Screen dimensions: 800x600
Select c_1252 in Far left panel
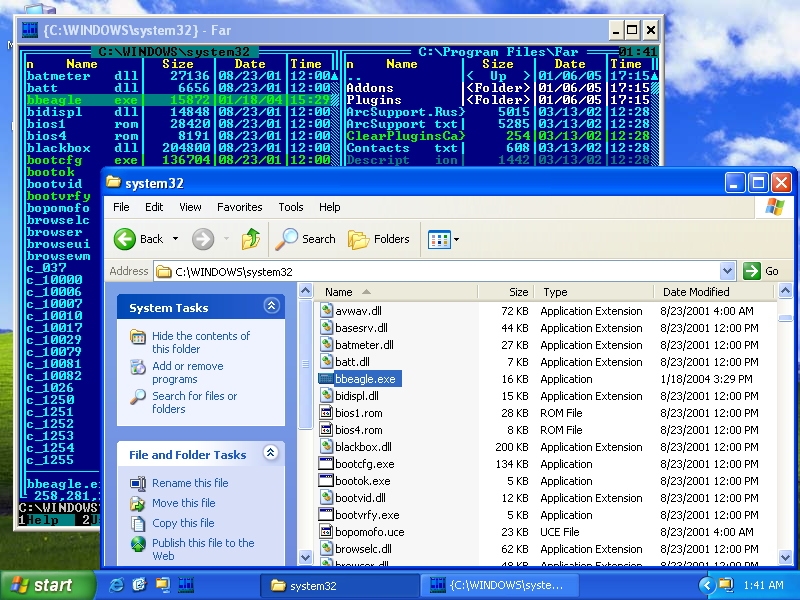(x=50, y=423)
